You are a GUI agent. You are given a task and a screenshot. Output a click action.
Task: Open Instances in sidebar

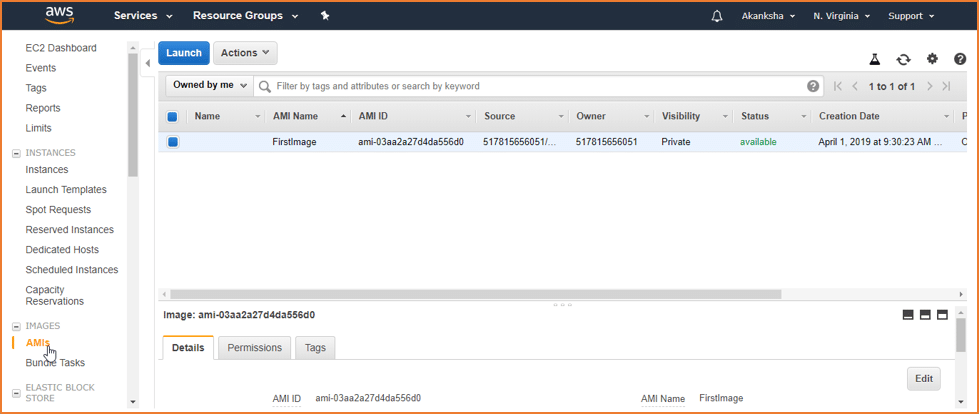tap(47, 169)
